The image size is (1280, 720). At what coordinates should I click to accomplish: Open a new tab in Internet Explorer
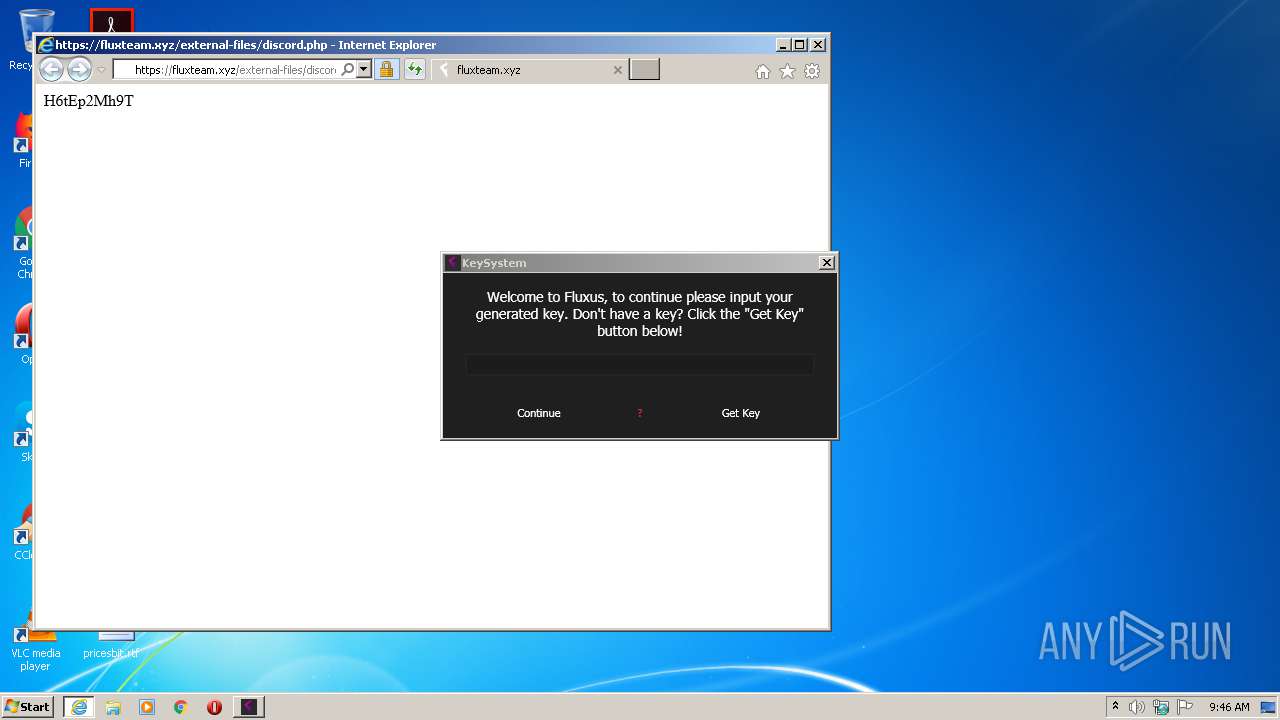pyautogui.click(x=644, y=70)
